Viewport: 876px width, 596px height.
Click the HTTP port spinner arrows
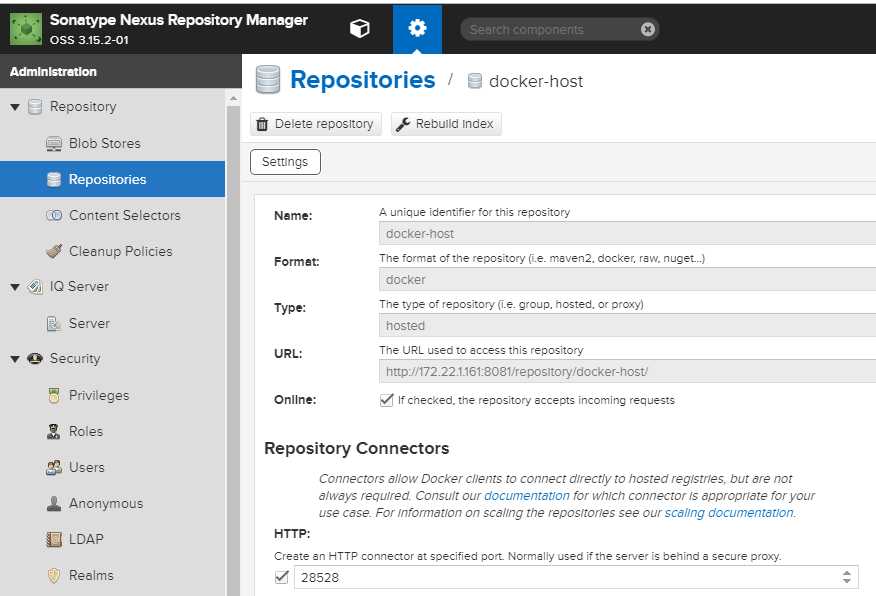point(846,577)
